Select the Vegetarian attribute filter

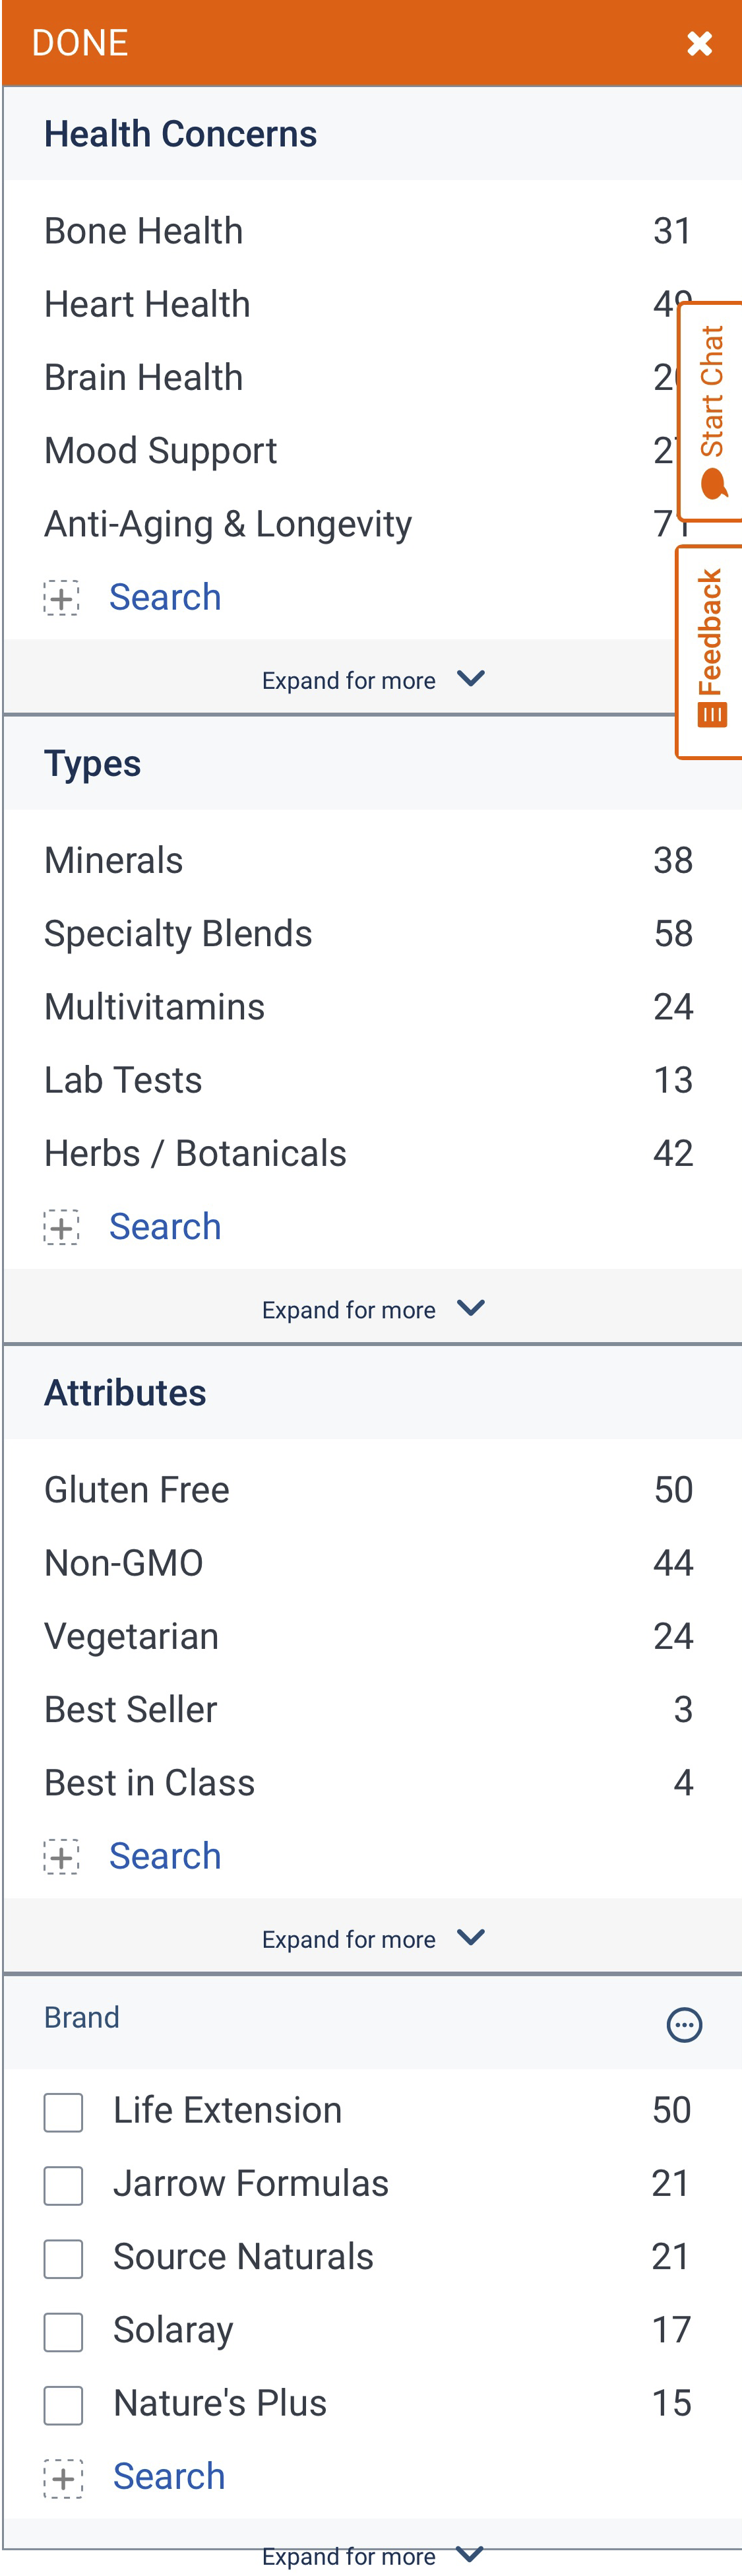(130, 1636)
